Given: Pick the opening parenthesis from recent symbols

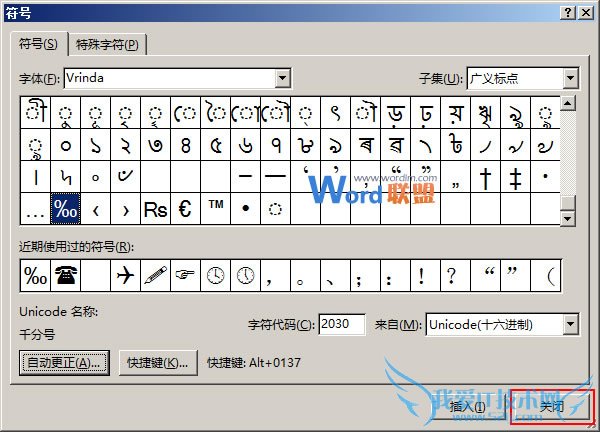Looking at the screenshot, I should coord(546,276).
